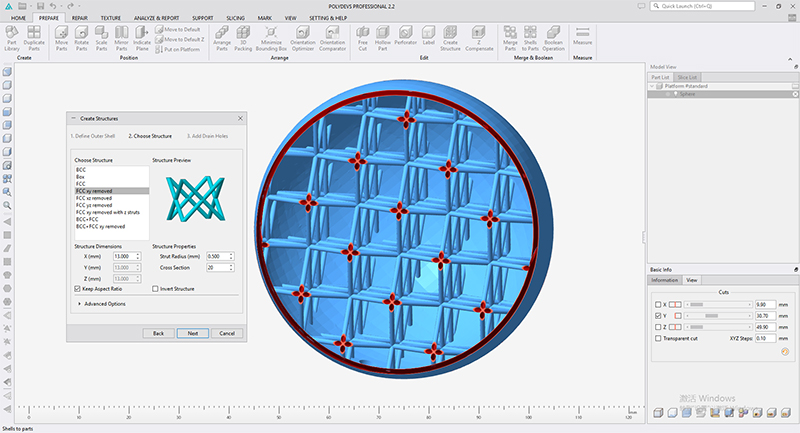
Task: Increase the Strut Radius spinner value
Action: point(231,254)
